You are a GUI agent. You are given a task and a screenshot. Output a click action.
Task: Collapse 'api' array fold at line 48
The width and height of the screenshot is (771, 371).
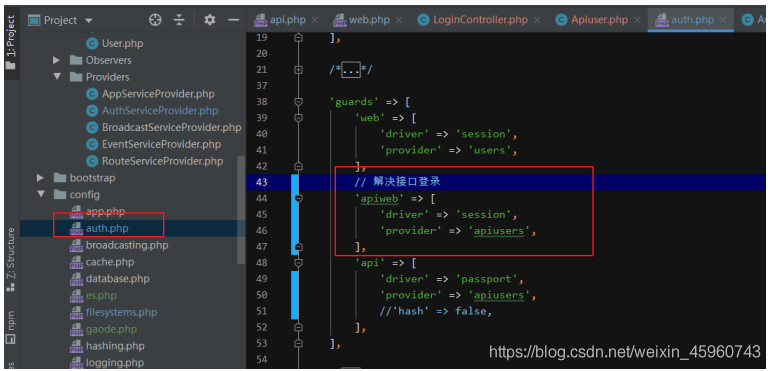pos(298,262)
